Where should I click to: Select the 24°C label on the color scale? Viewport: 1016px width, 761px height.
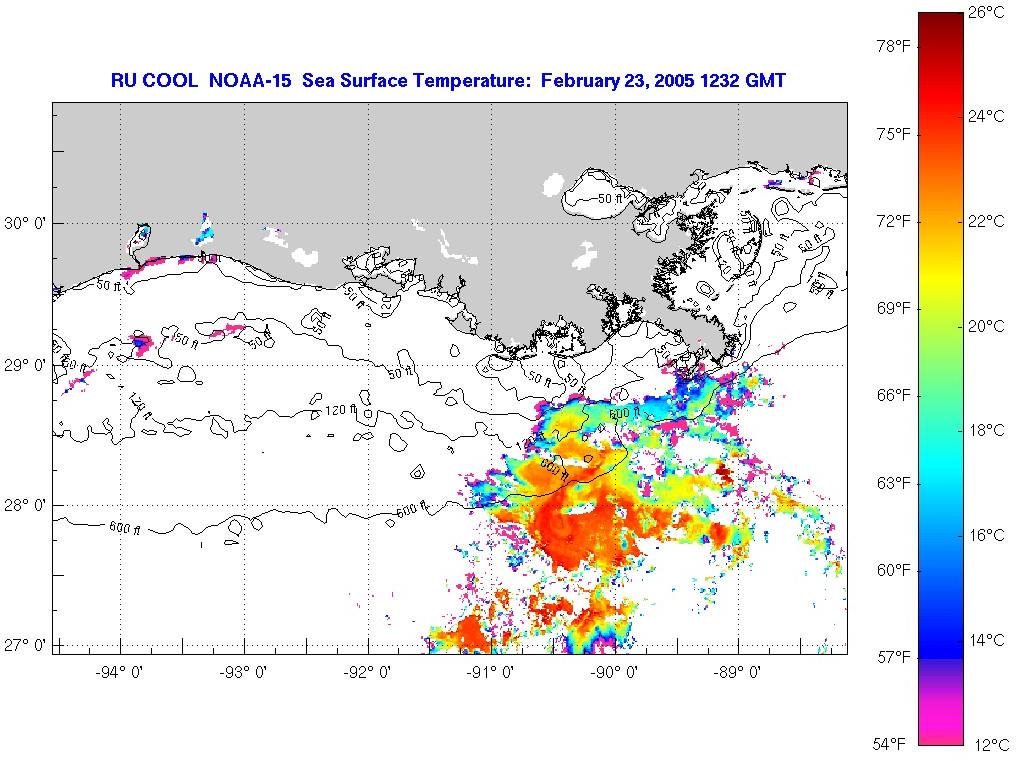[986, 116]
